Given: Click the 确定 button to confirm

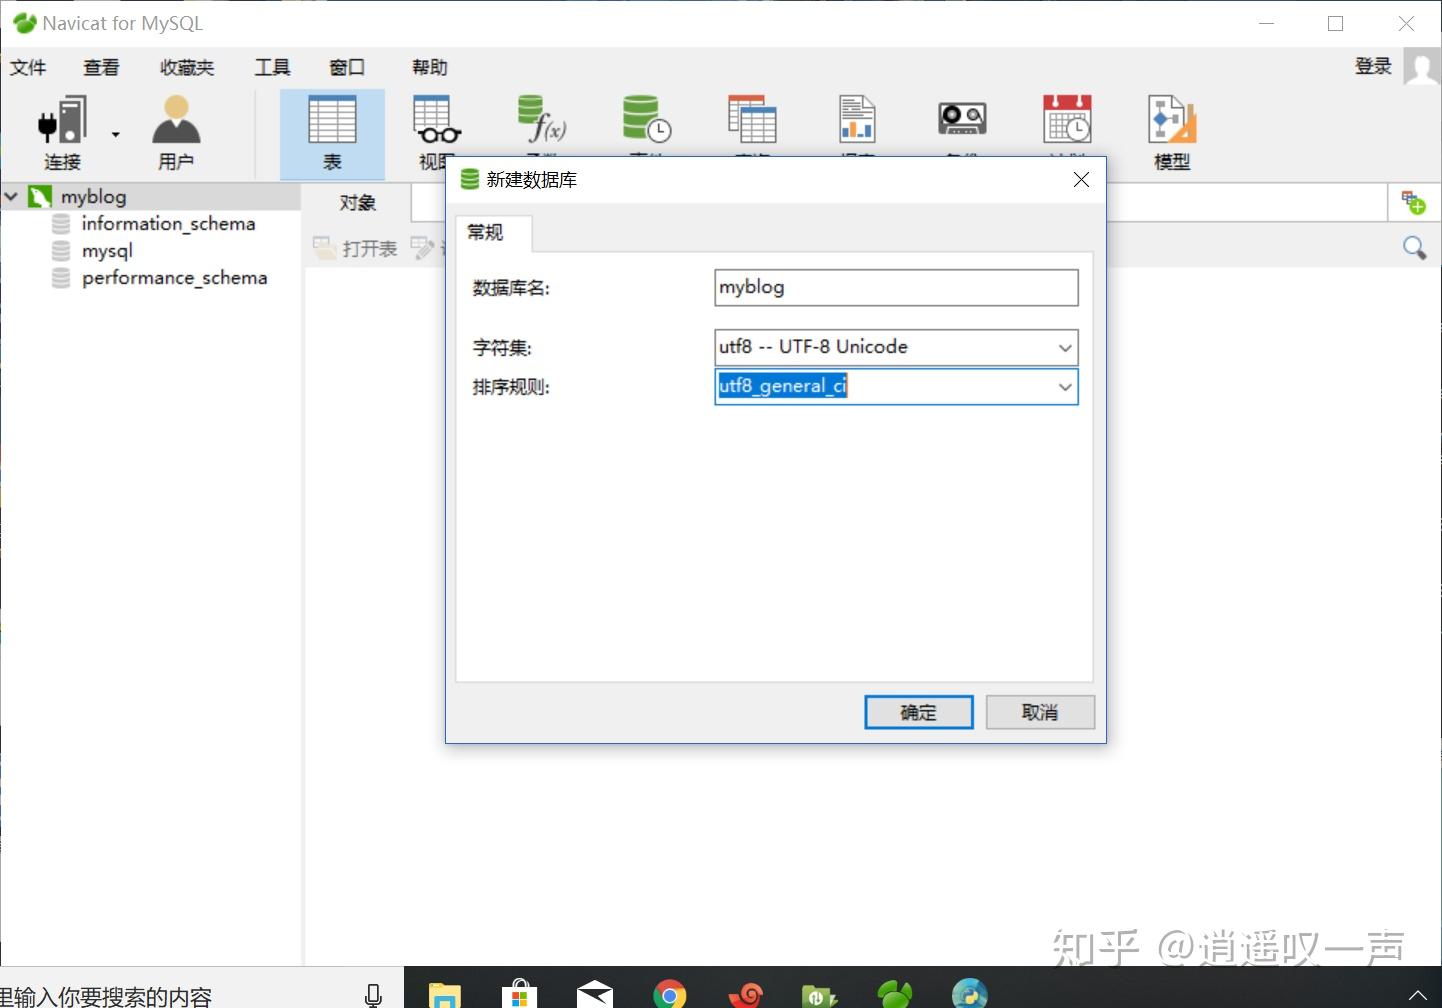Looking at the screenshot, I should pos(917,712).
